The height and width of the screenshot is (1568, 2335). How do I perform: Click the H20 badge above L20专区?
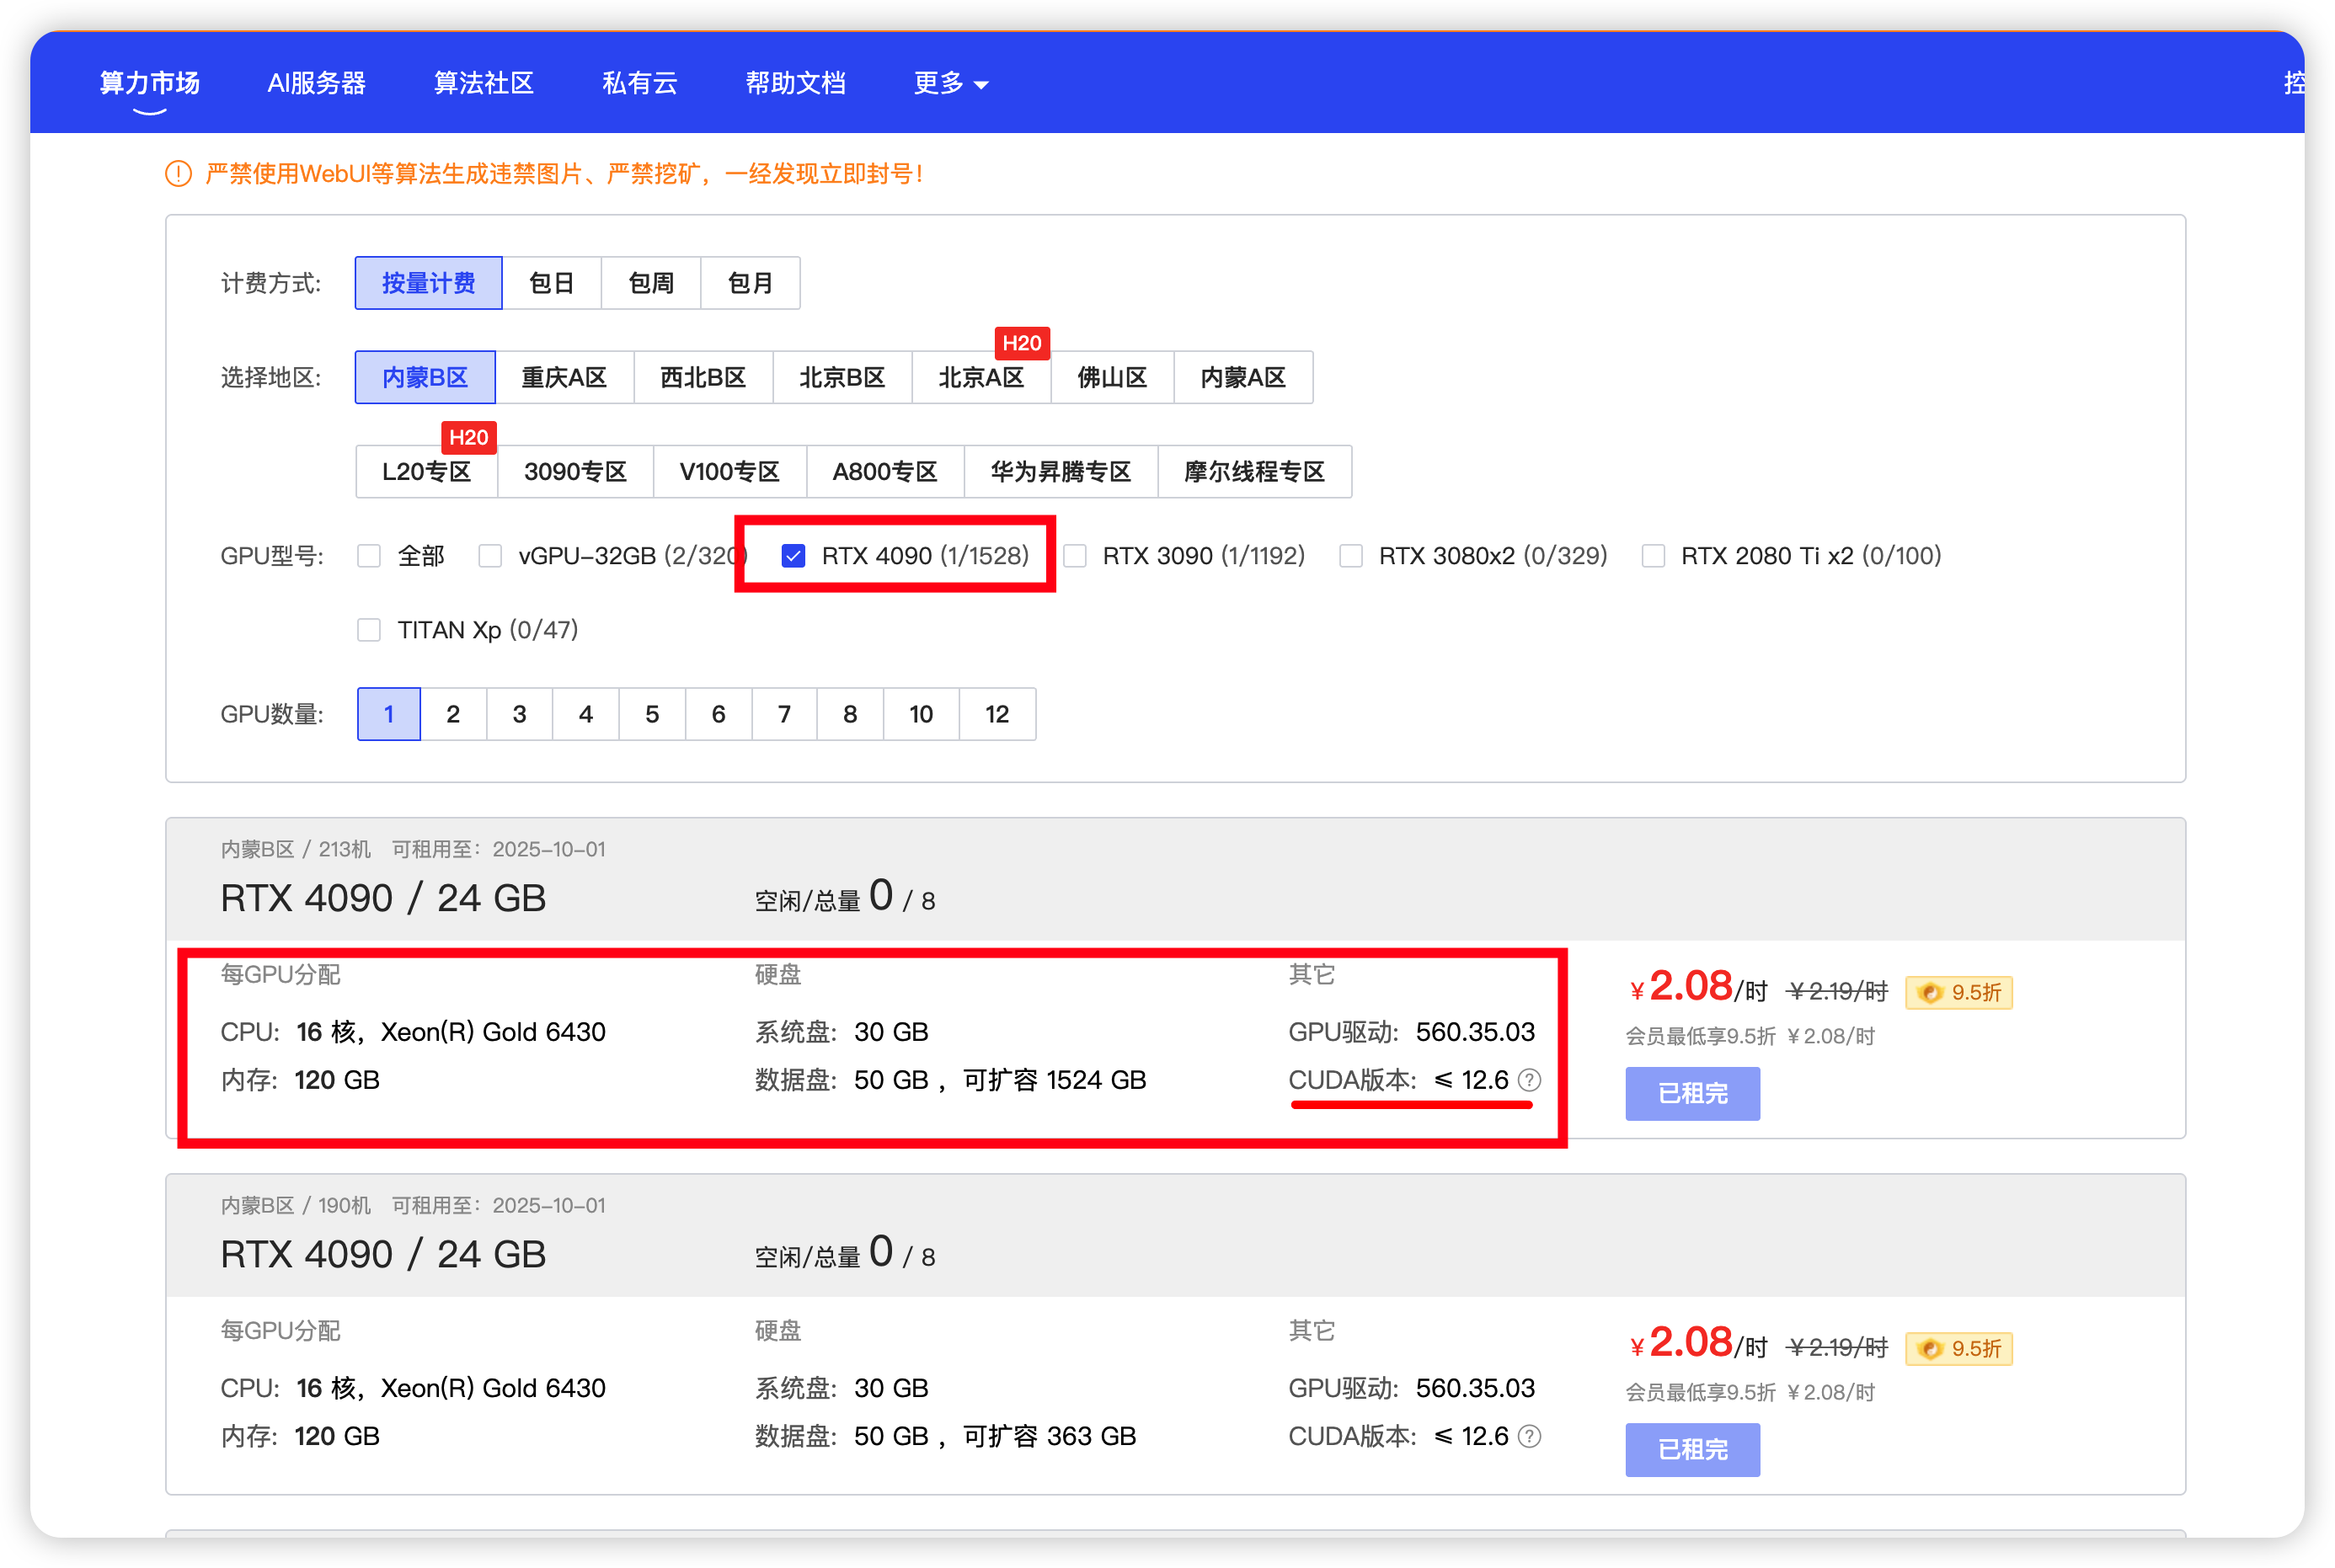coord(468,437)
